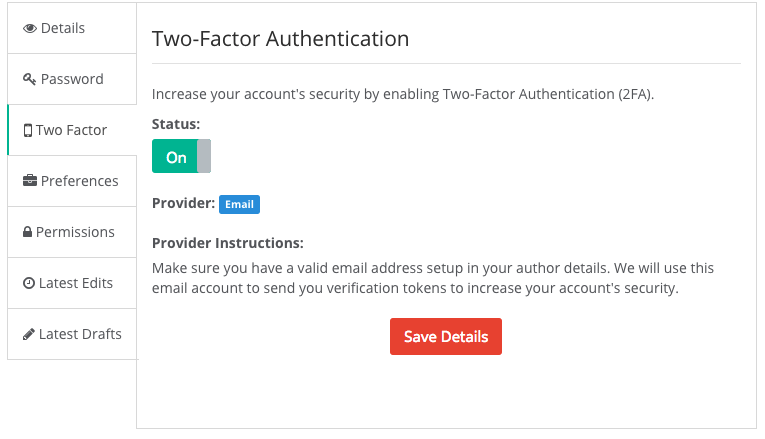Show the Latest Edits tab
The width and height of the screenshot is (765, 439).
pyautogui.click(x=76, y=284)
